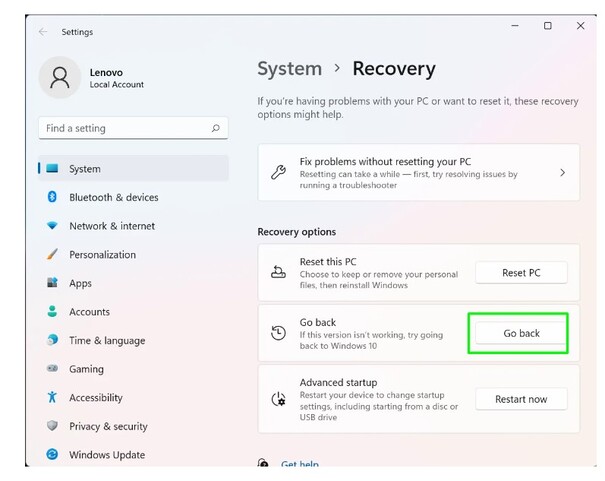Click the back arrow in Settings header
The width and height of the screenshot is (605, 481).
[43, 32]
